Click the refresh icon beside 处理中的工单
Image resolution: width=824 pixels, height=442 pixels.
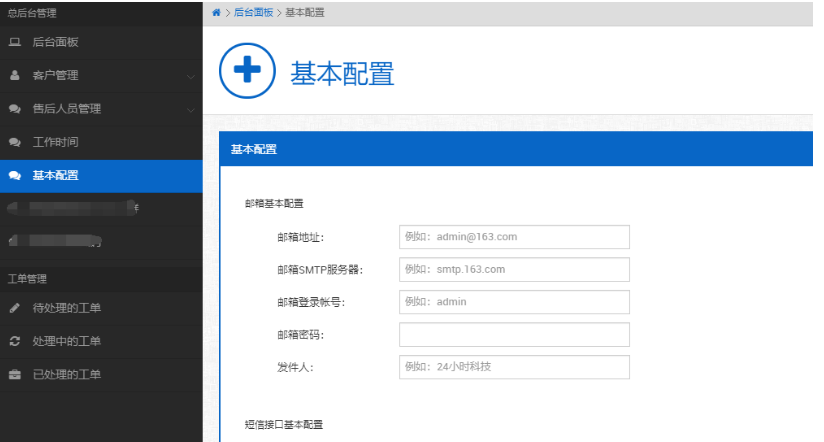pyautogui.click(x=15, y=341)
